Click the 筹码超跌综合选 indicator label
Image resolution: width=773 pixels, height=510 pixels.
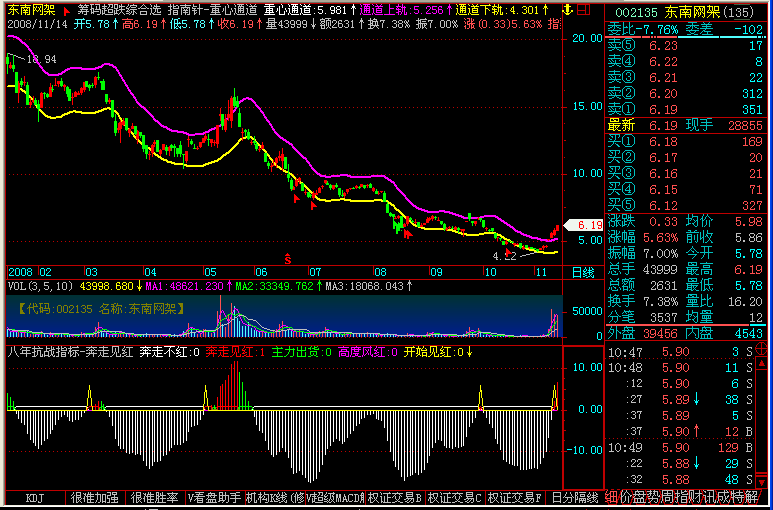[120, 10]
